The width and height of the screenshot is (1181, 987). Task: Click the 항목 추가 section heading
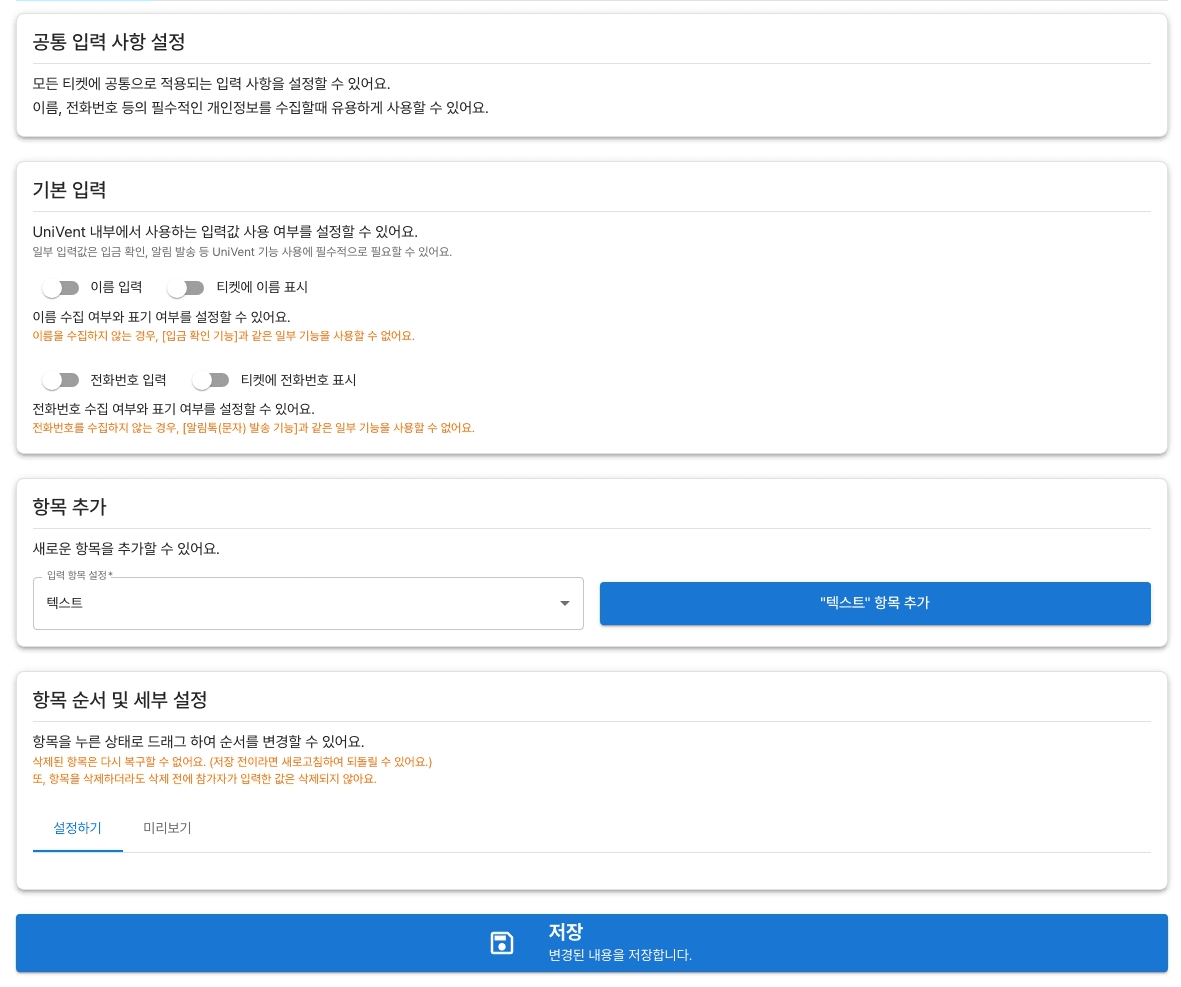[70, 507]
